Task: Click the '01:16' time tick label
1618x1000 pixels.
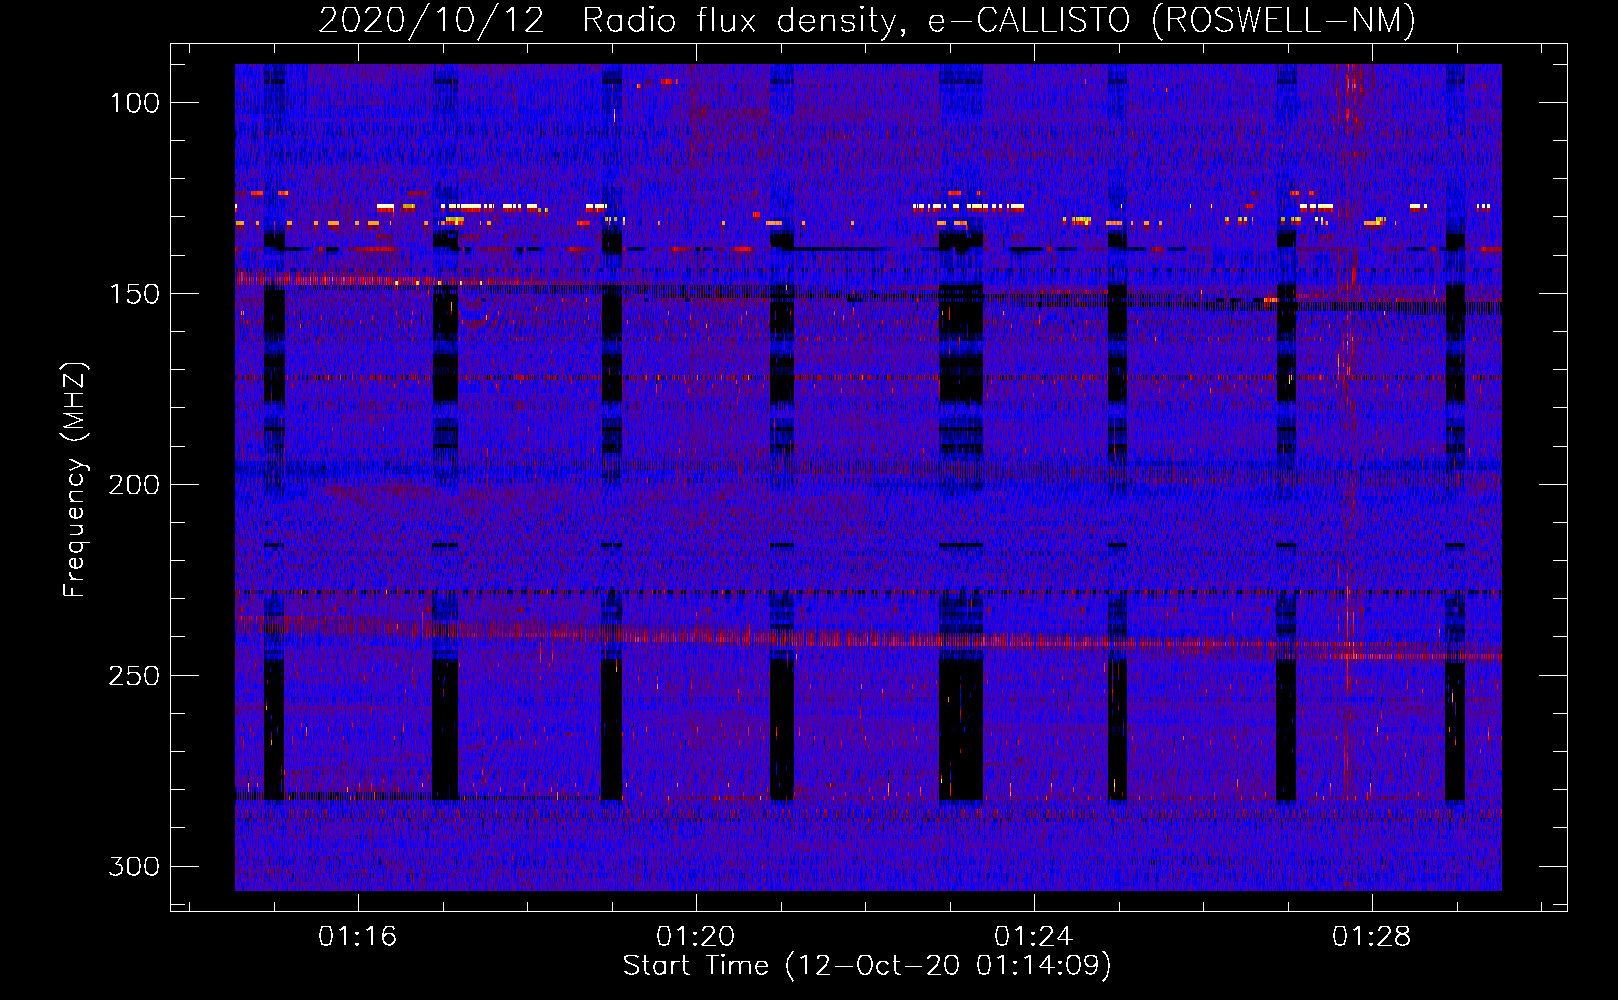Action: [357, 937]
